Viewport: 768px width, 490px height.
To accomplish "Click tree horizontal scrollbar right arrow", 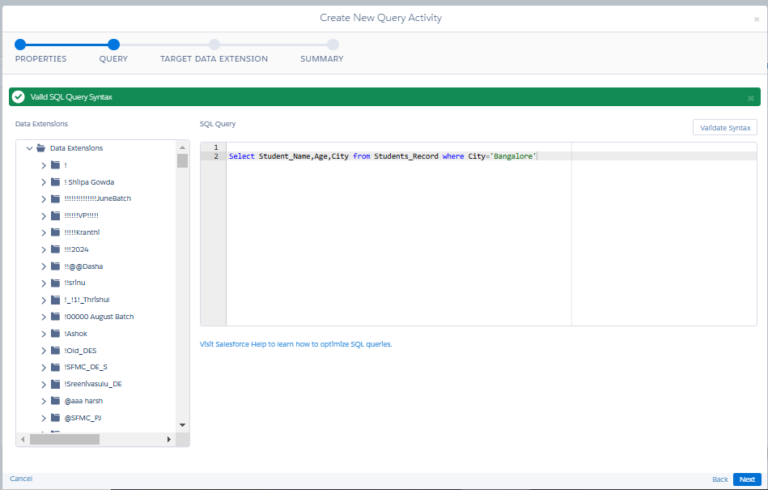I will click(168, 439).
